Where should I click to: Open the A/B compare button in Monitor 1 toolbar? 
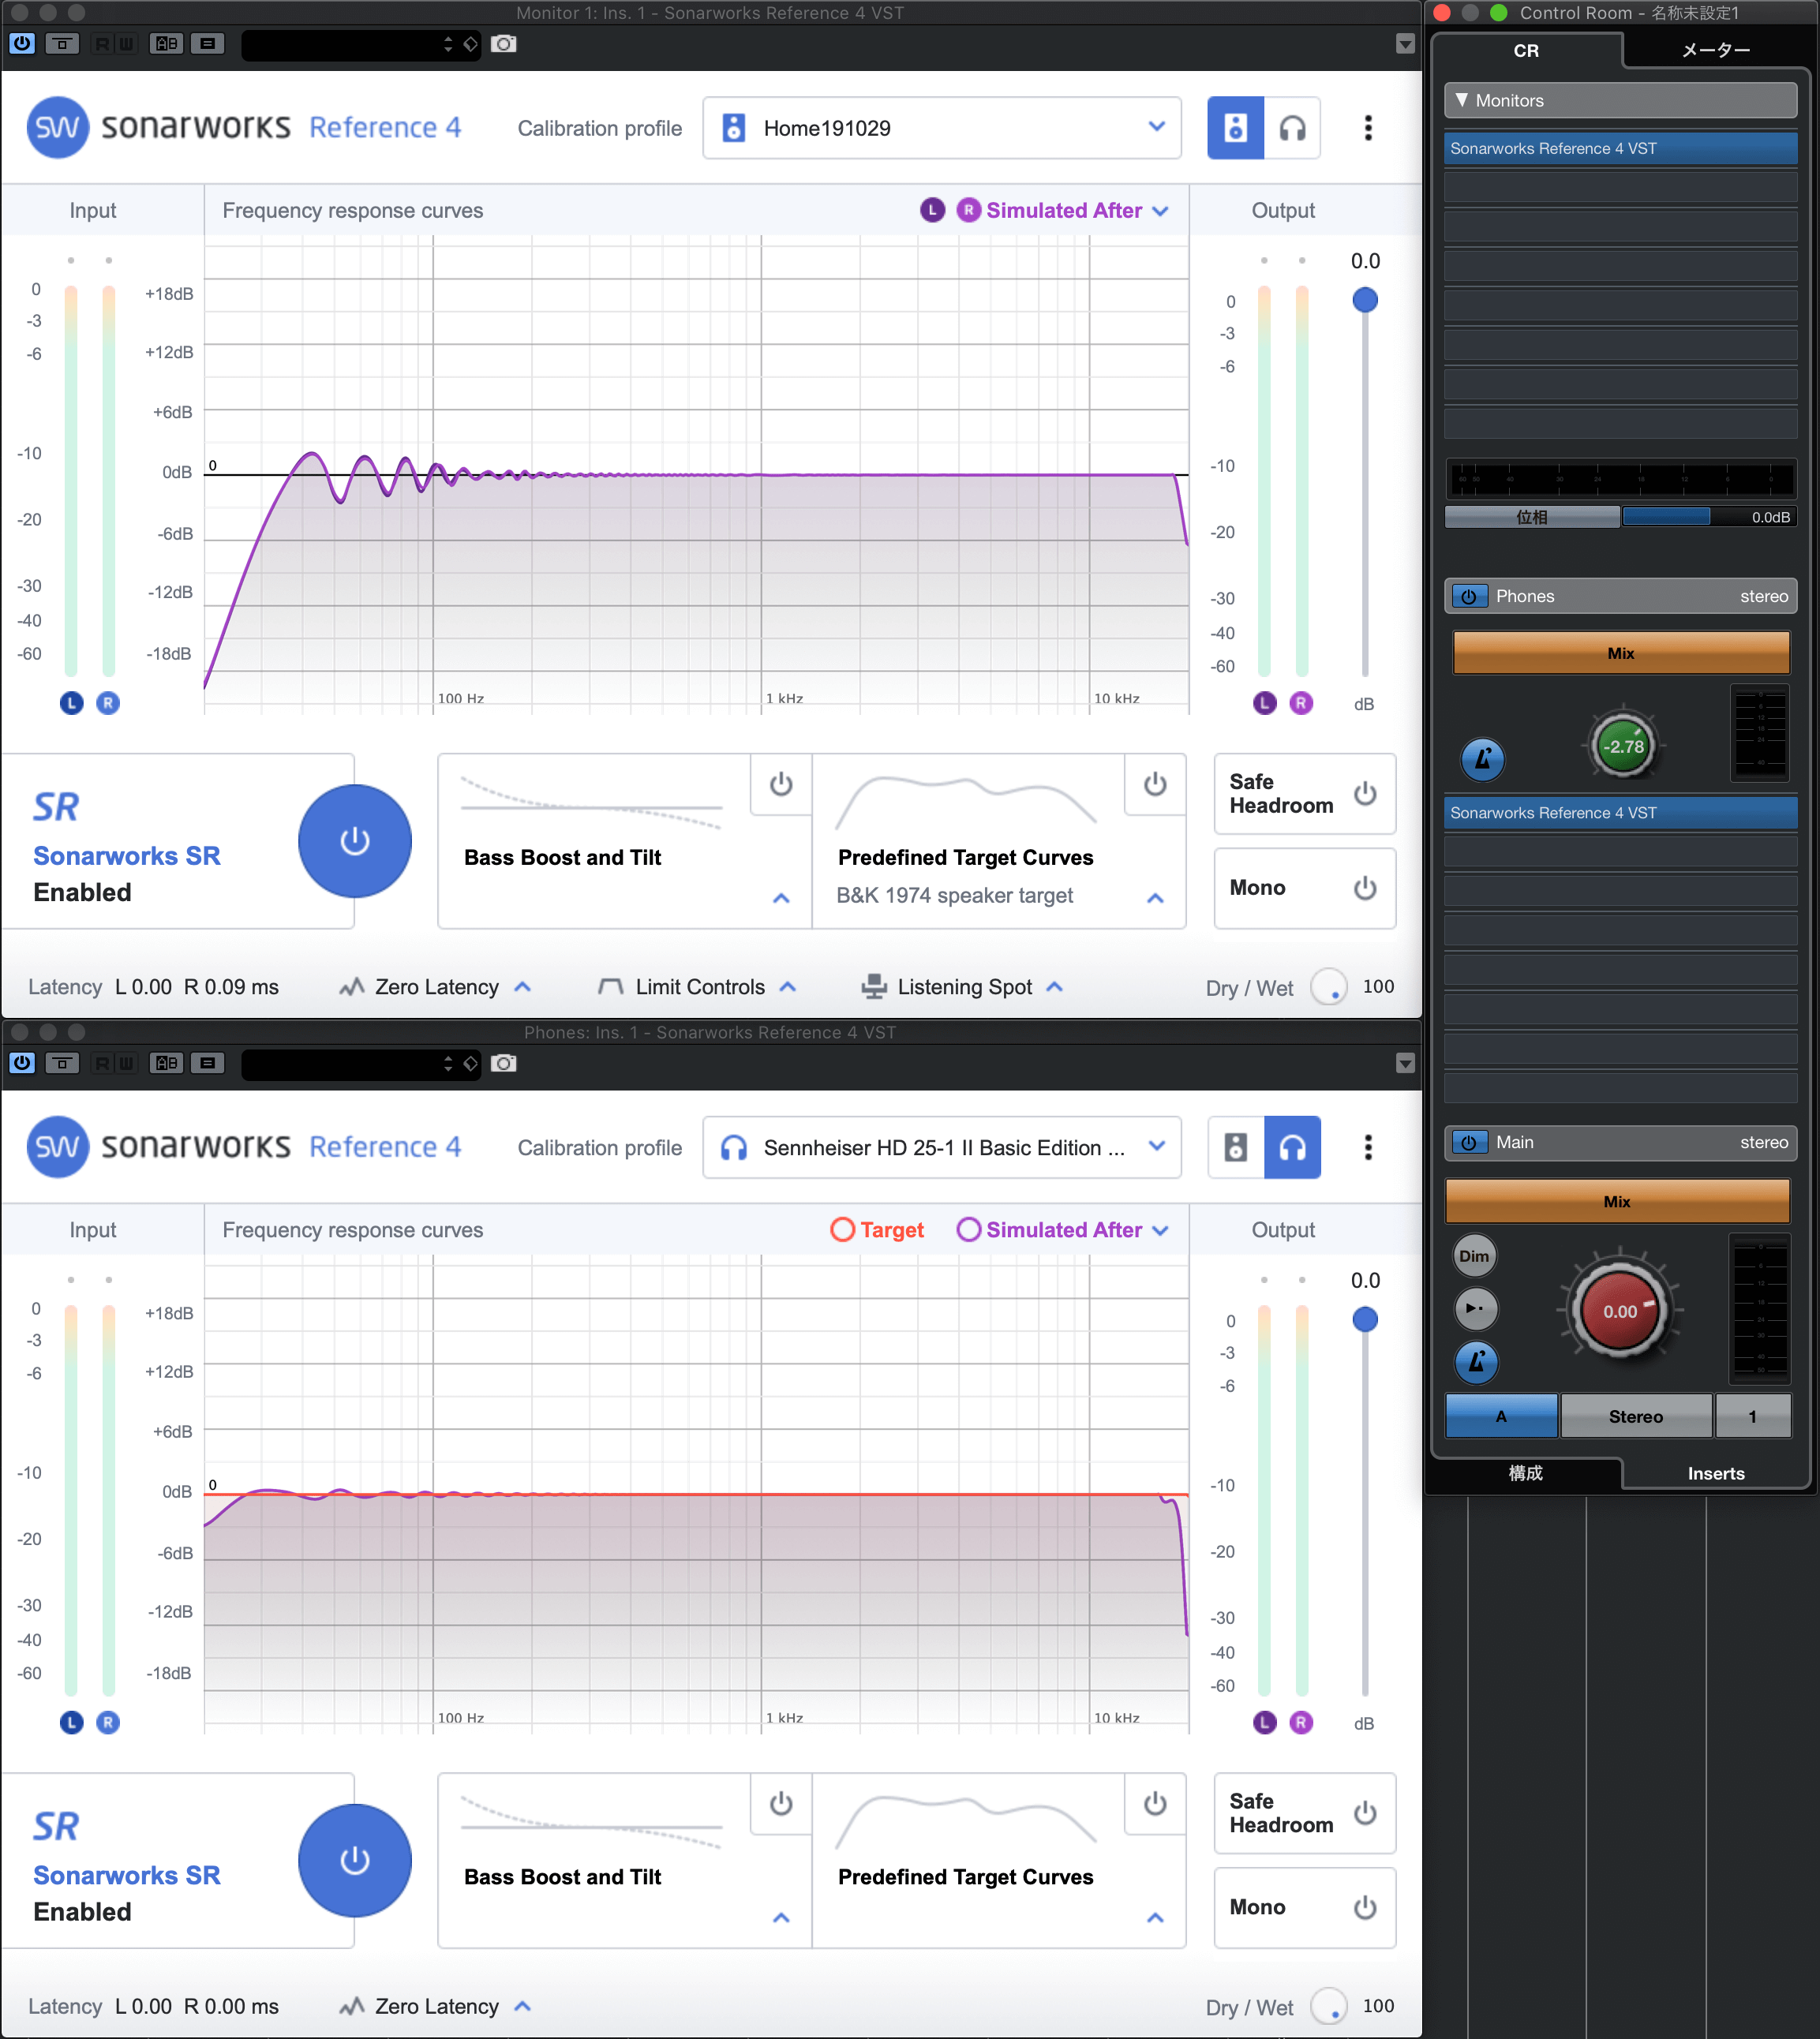click(x=166, y=44)
